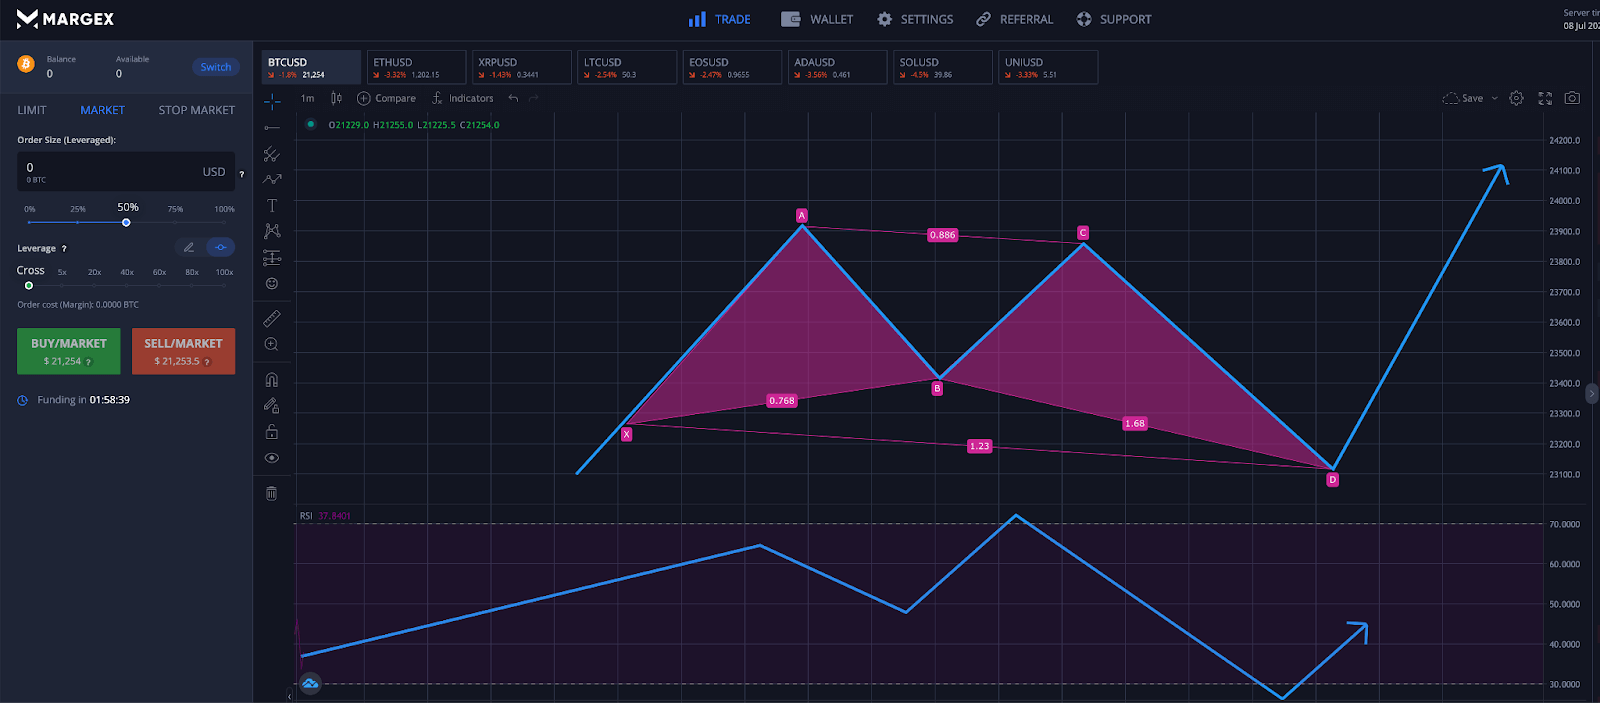Open the candlestick chart type selector

tap(336, 98)
